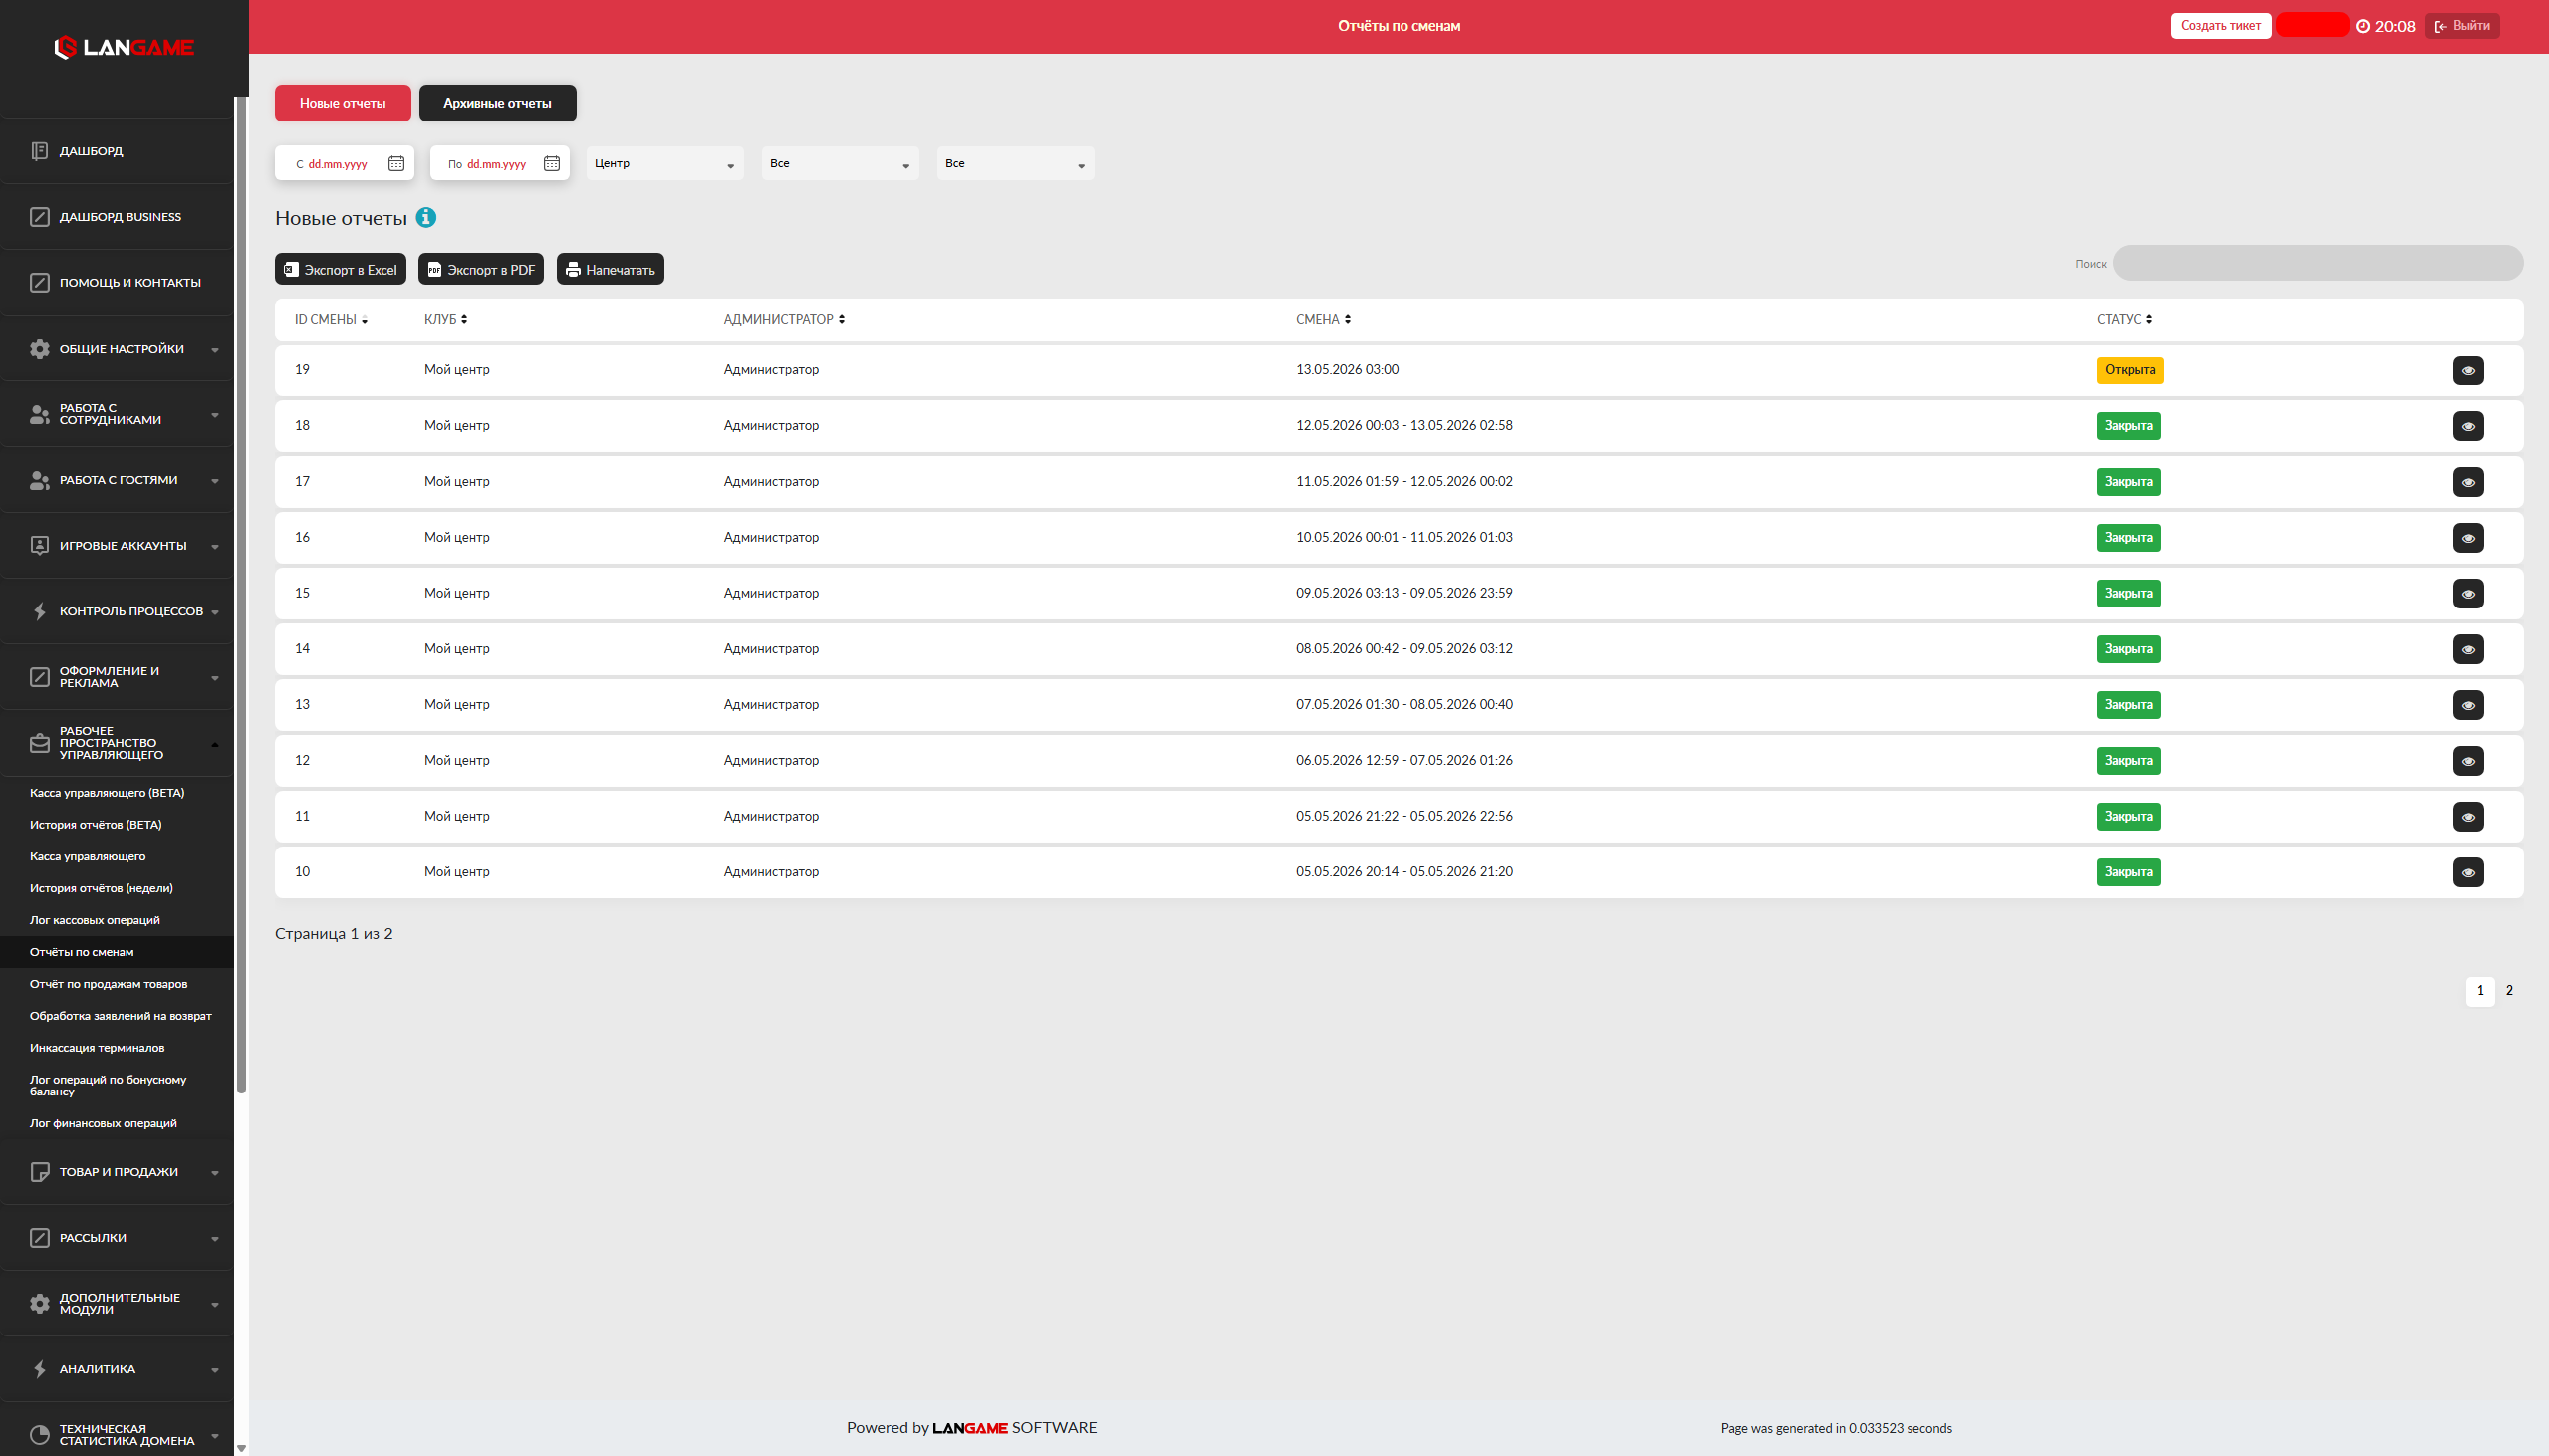Open the third filter dropdown showing Все

(x=1015, y=163)
